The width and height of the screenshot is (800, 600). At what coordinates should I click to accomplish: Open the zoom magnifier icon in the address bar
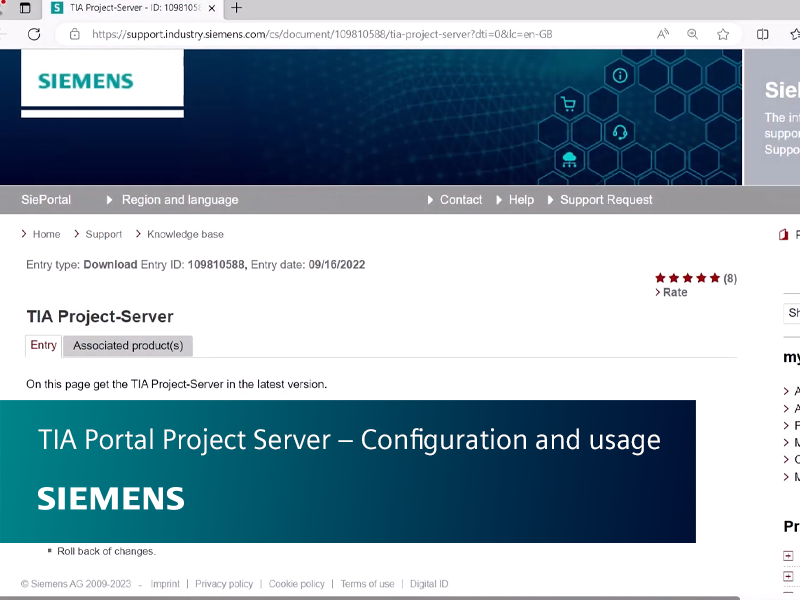click(692, 33)
